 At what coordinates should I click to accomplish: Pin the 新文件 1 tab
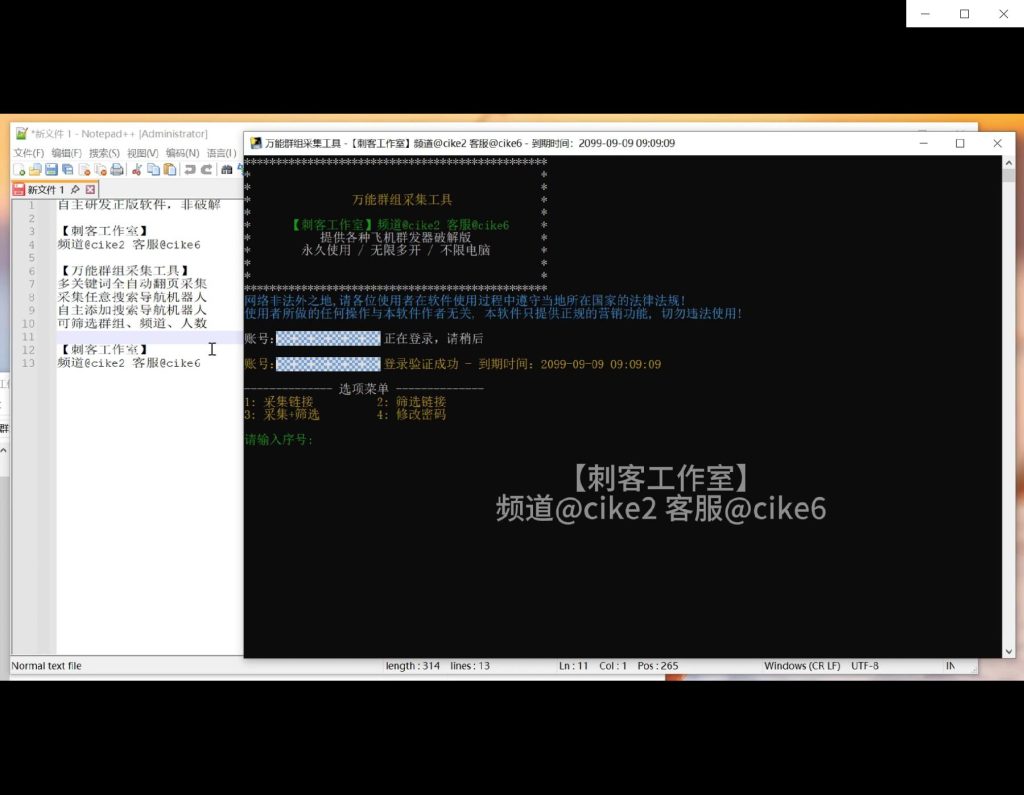click(76, 188)
